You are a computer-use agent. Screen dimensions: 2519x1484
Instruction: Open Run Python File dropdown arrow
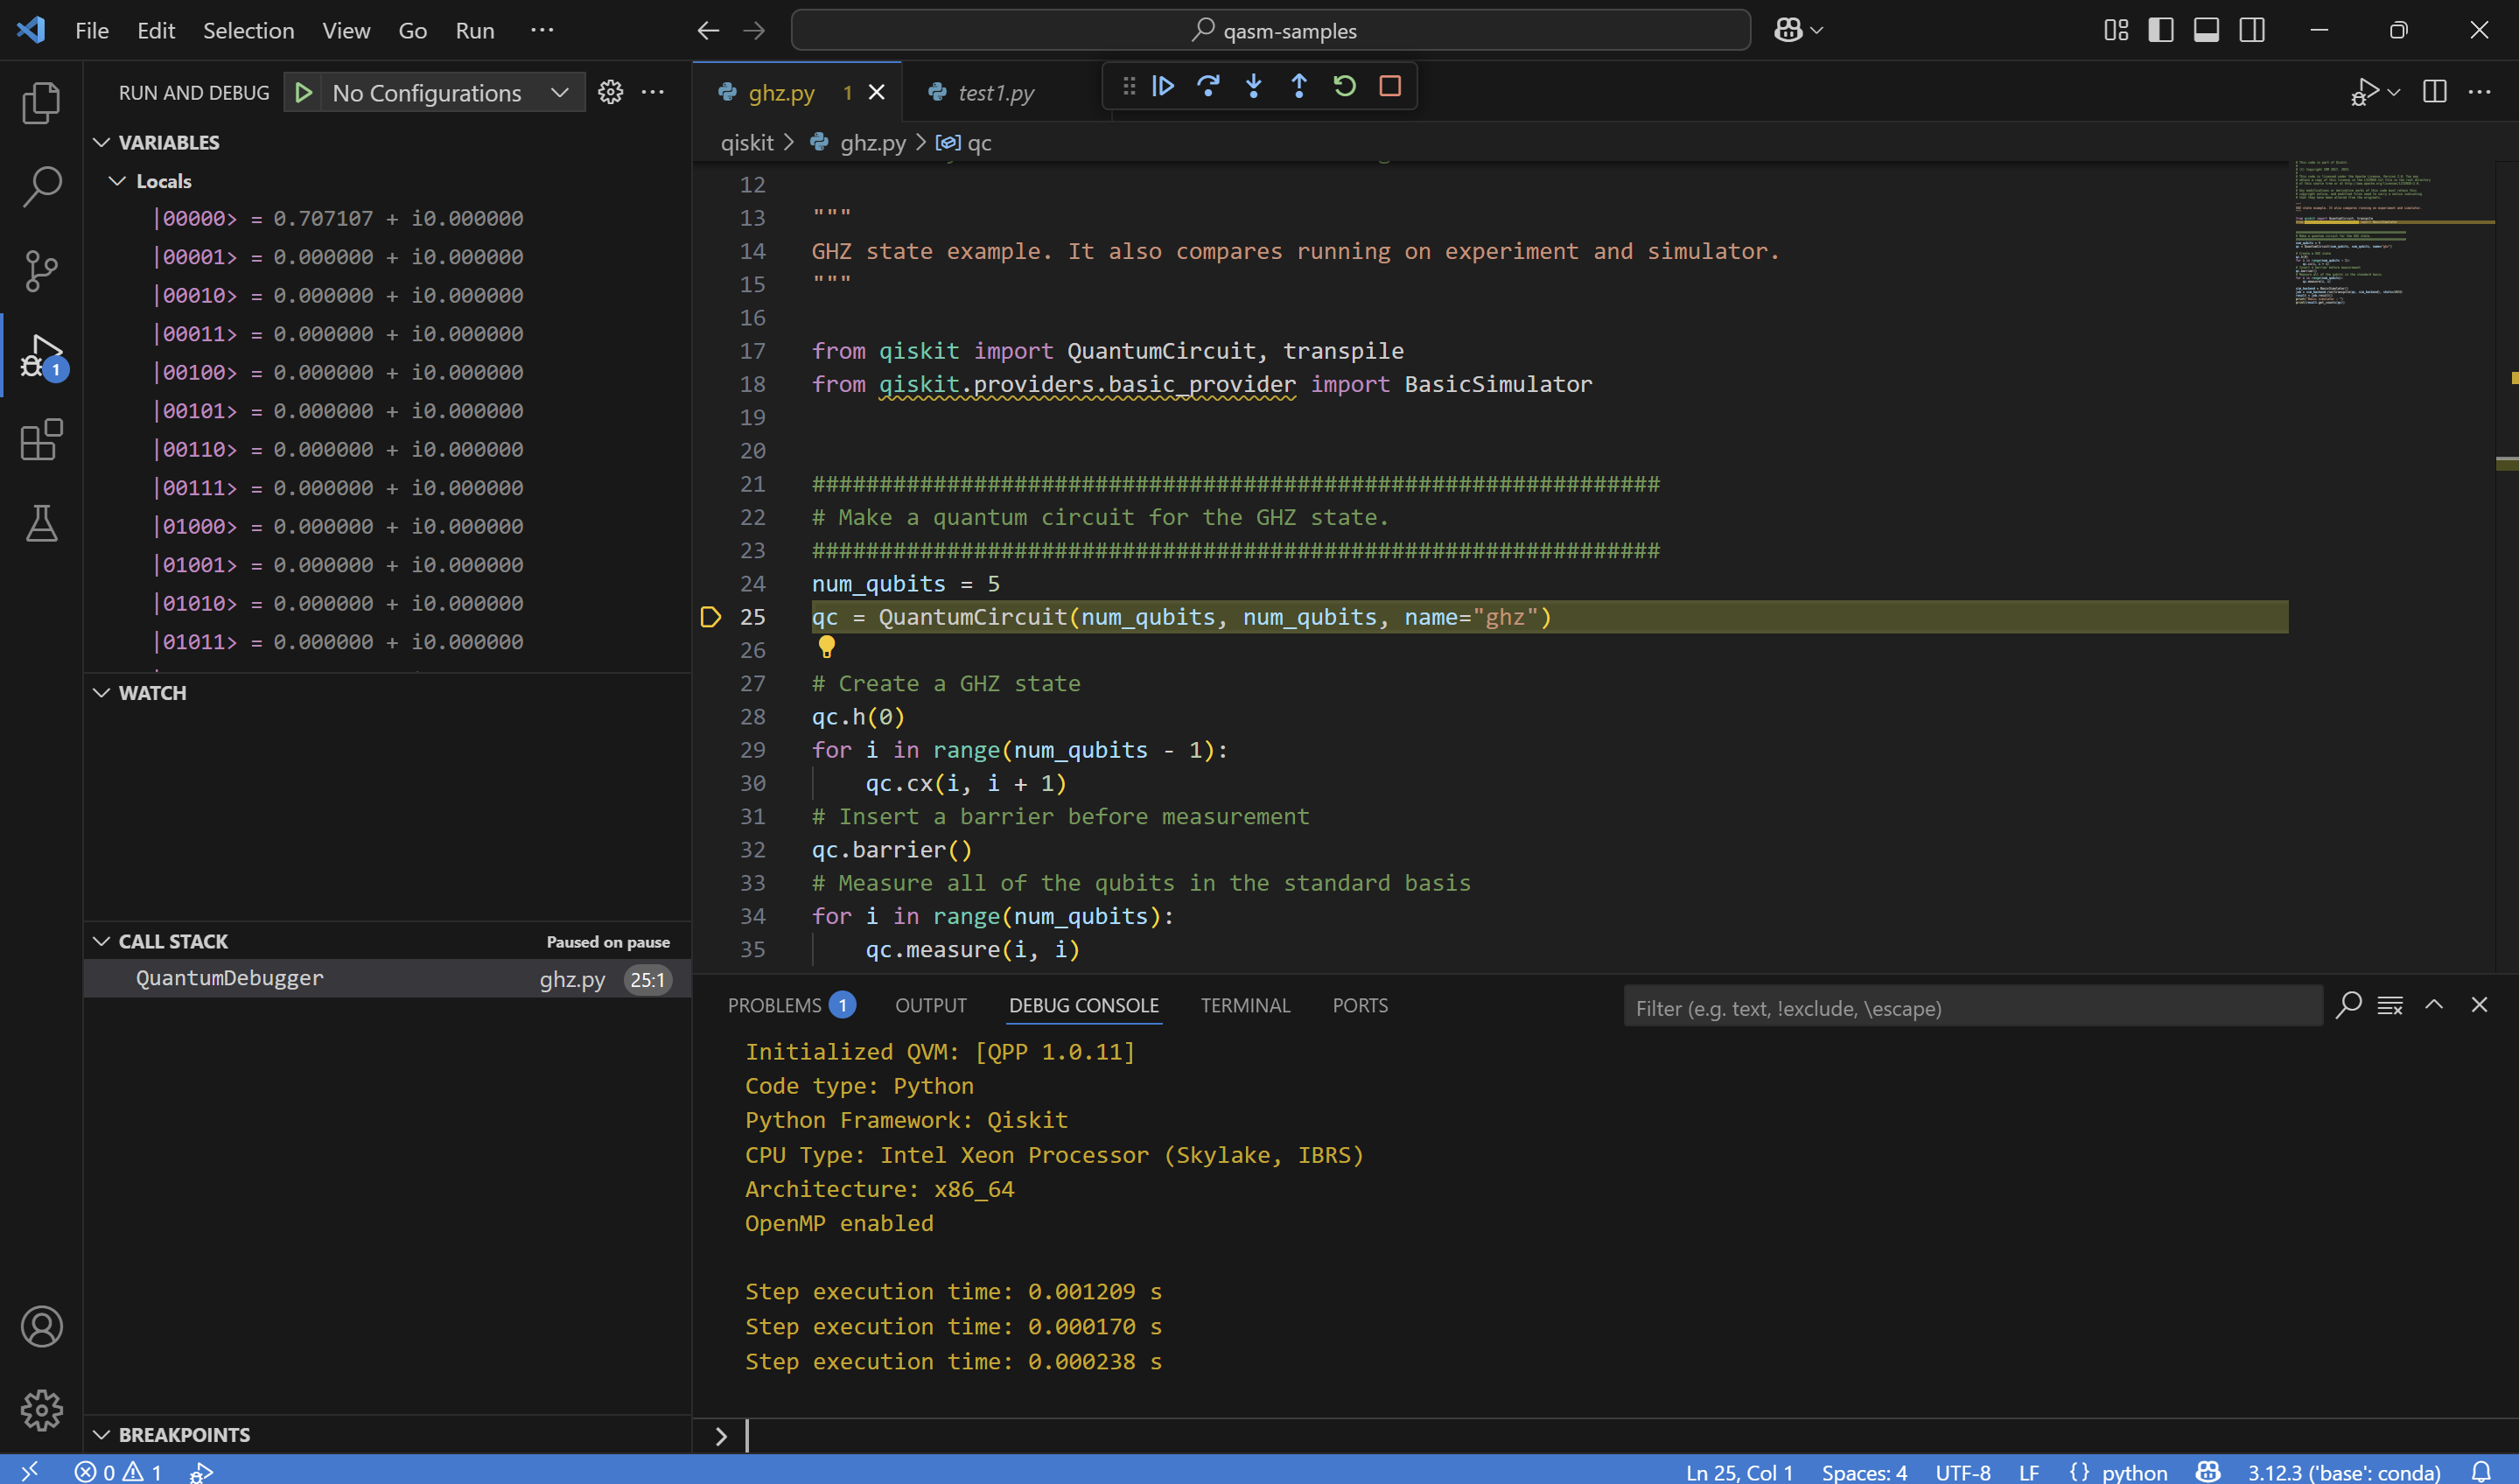point(2394,92)
